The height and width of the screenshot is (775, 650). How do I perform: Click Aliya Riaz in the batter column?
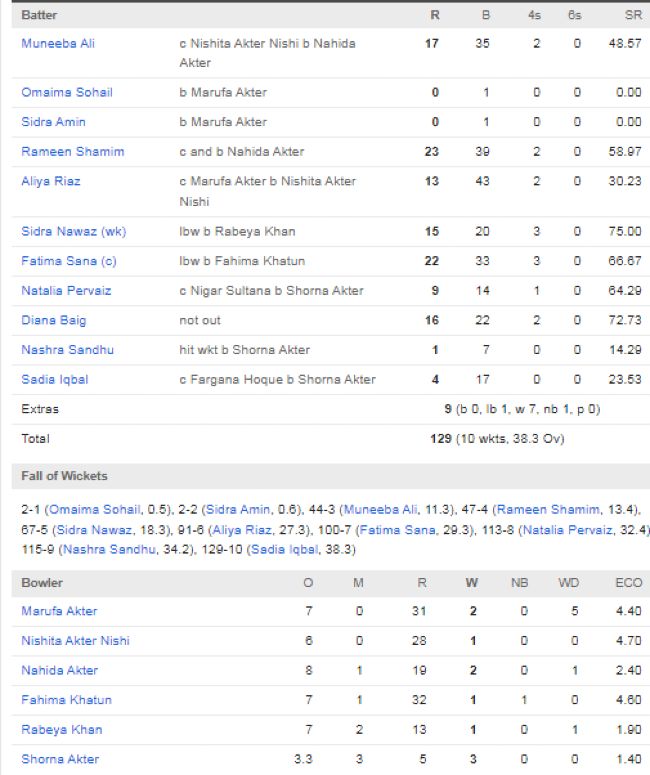point(51,182)
